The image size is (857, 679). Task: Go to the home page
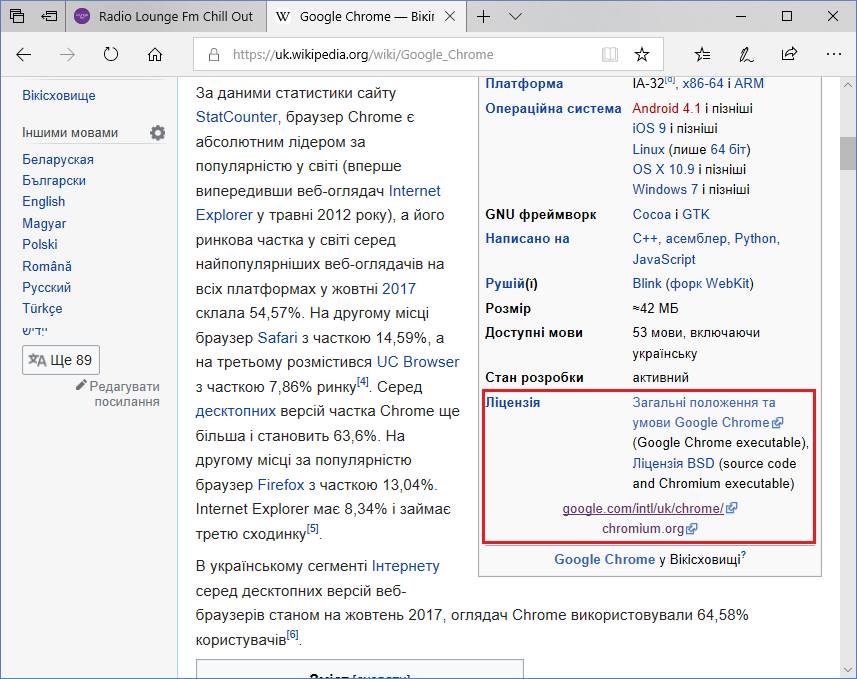pyautogui.click(x=155, y=54)
